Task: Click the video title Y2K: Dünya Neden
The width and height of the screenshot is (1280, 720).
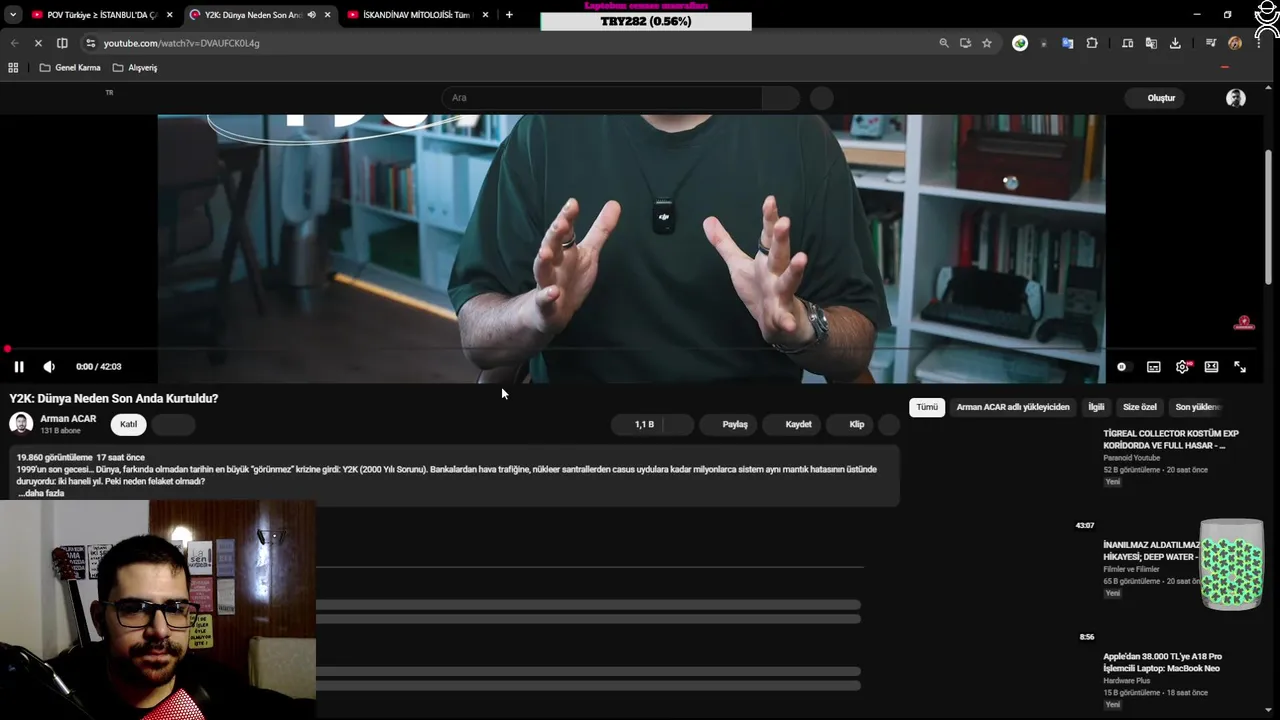Action: (x=114, y=398)
